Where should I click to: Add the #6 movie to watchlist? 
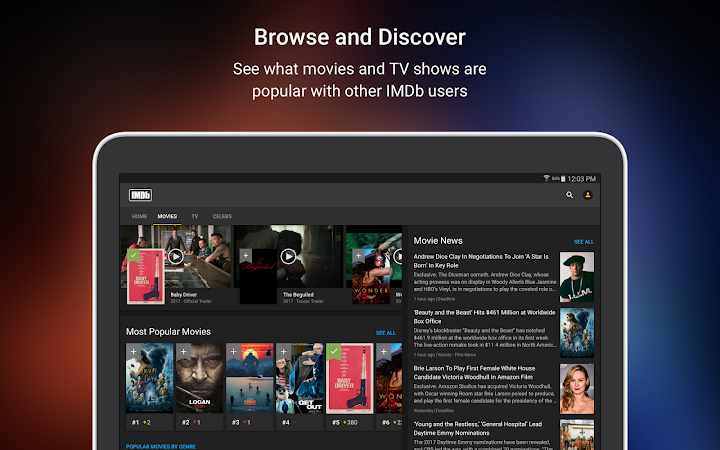point(383,351)
